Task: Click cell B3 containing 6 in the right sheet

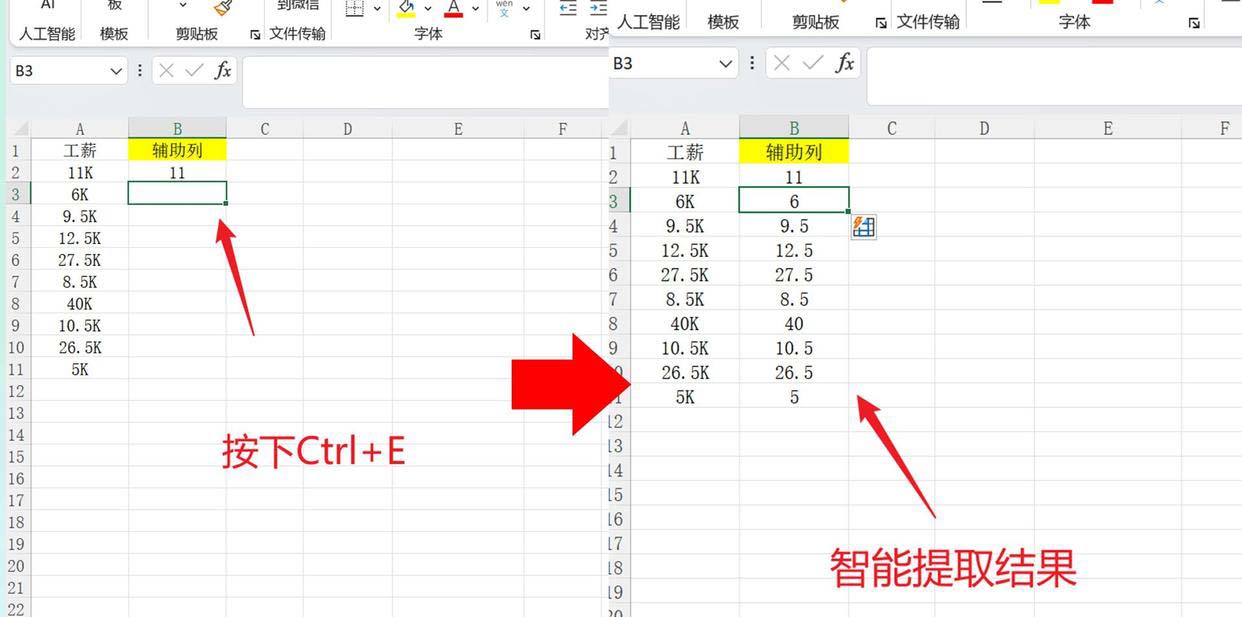Action: tap(794, 201)
